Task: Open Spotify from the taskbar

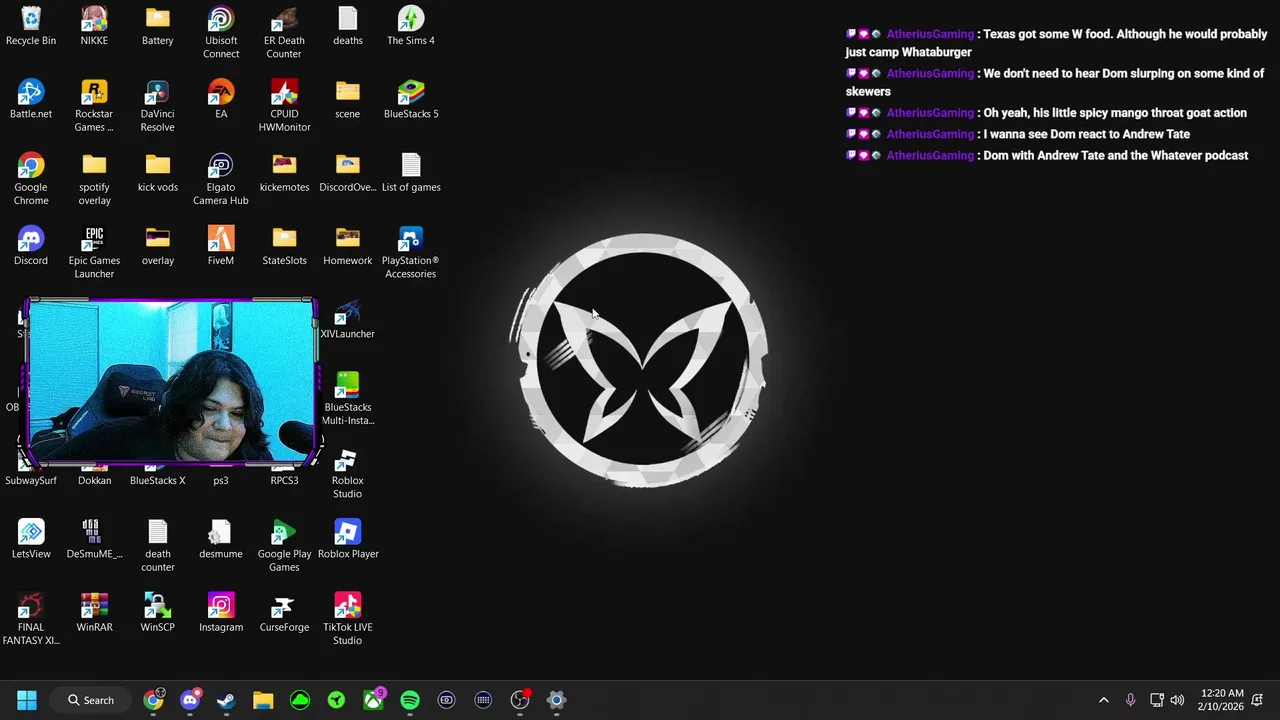Action: tap(410, 700)
